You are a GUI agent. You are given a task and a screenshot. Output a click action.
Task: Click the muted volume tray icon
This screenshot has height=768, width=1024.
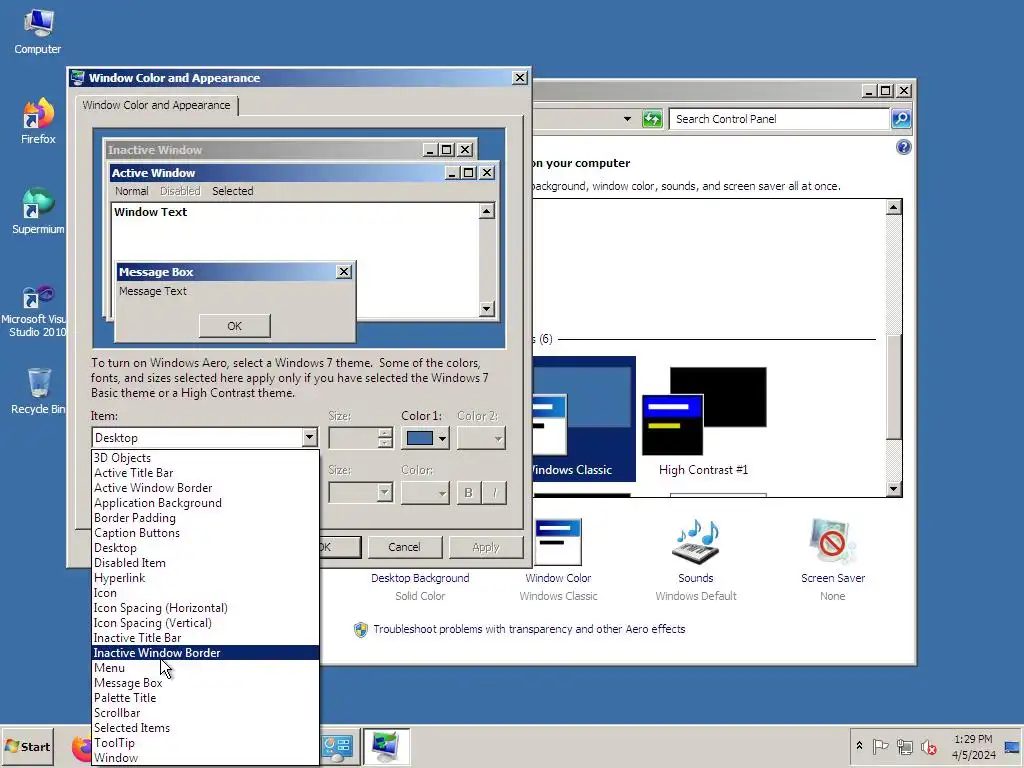click(928, 746)
